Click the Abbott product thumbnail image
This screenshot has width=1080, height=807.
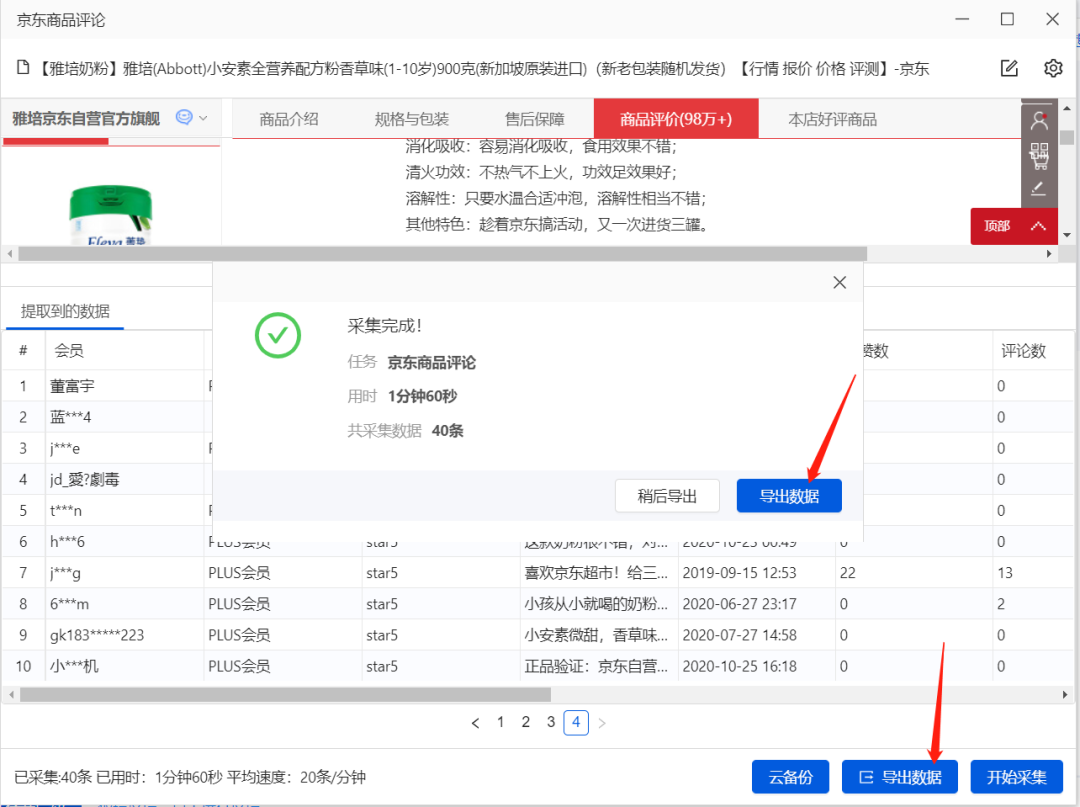110,213
